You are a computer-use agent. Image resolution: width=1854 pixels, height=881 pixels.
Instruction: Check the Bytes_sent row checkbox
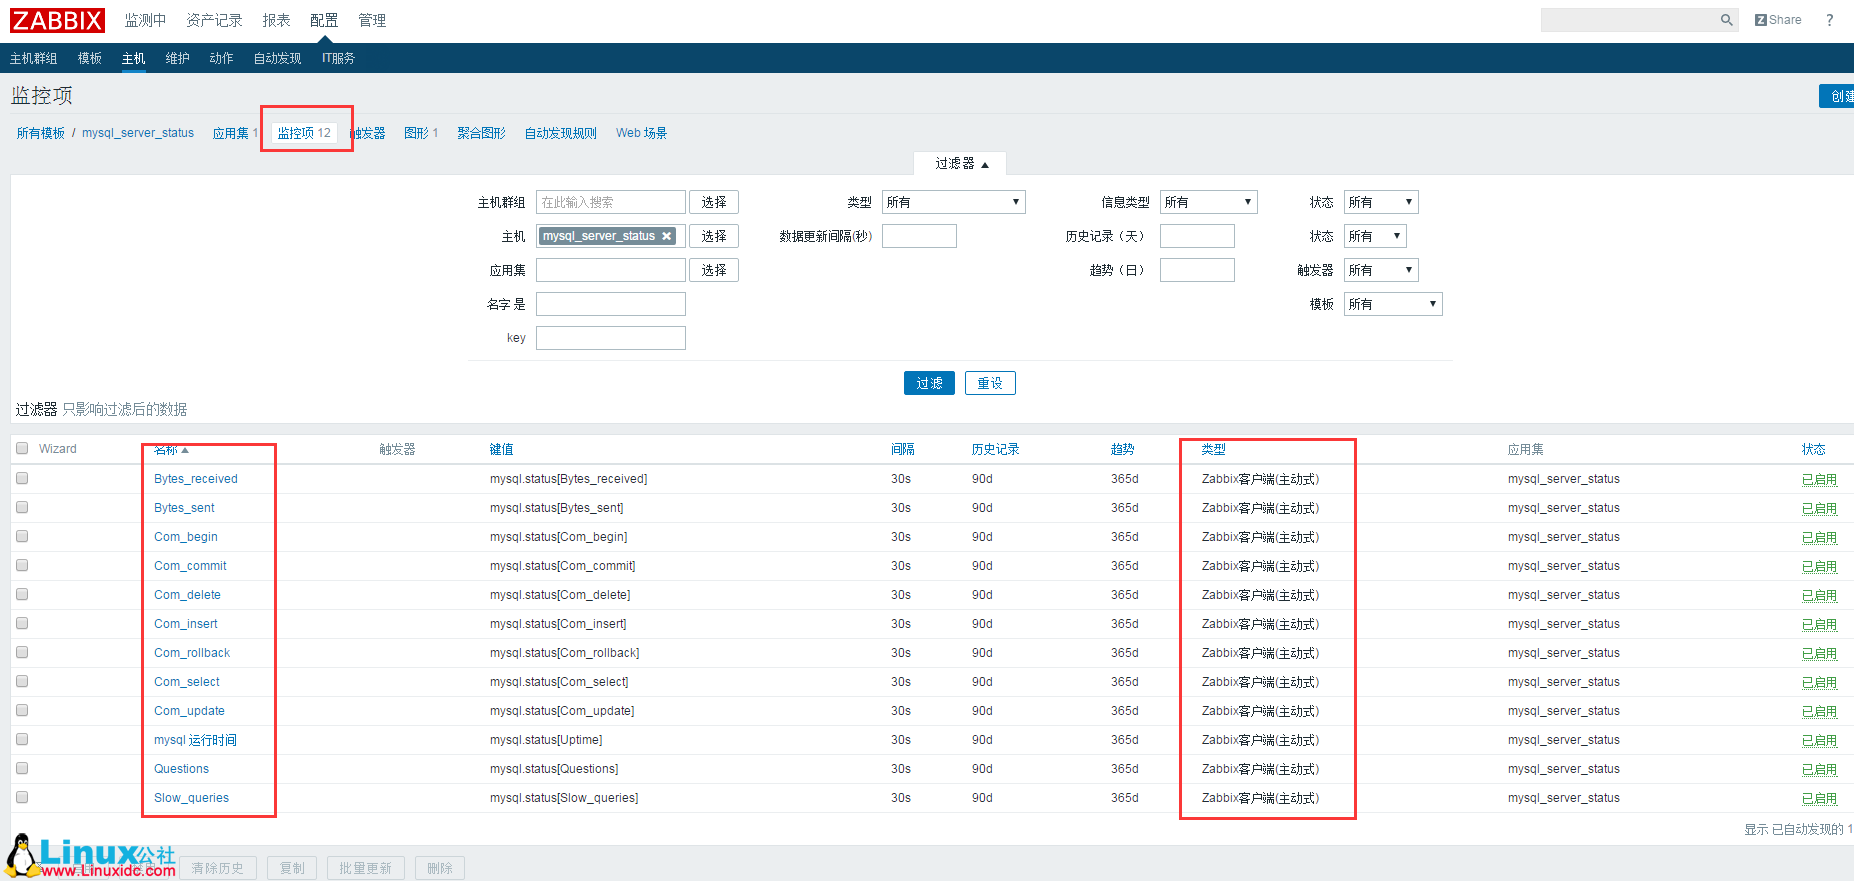[x=22, y=507]
